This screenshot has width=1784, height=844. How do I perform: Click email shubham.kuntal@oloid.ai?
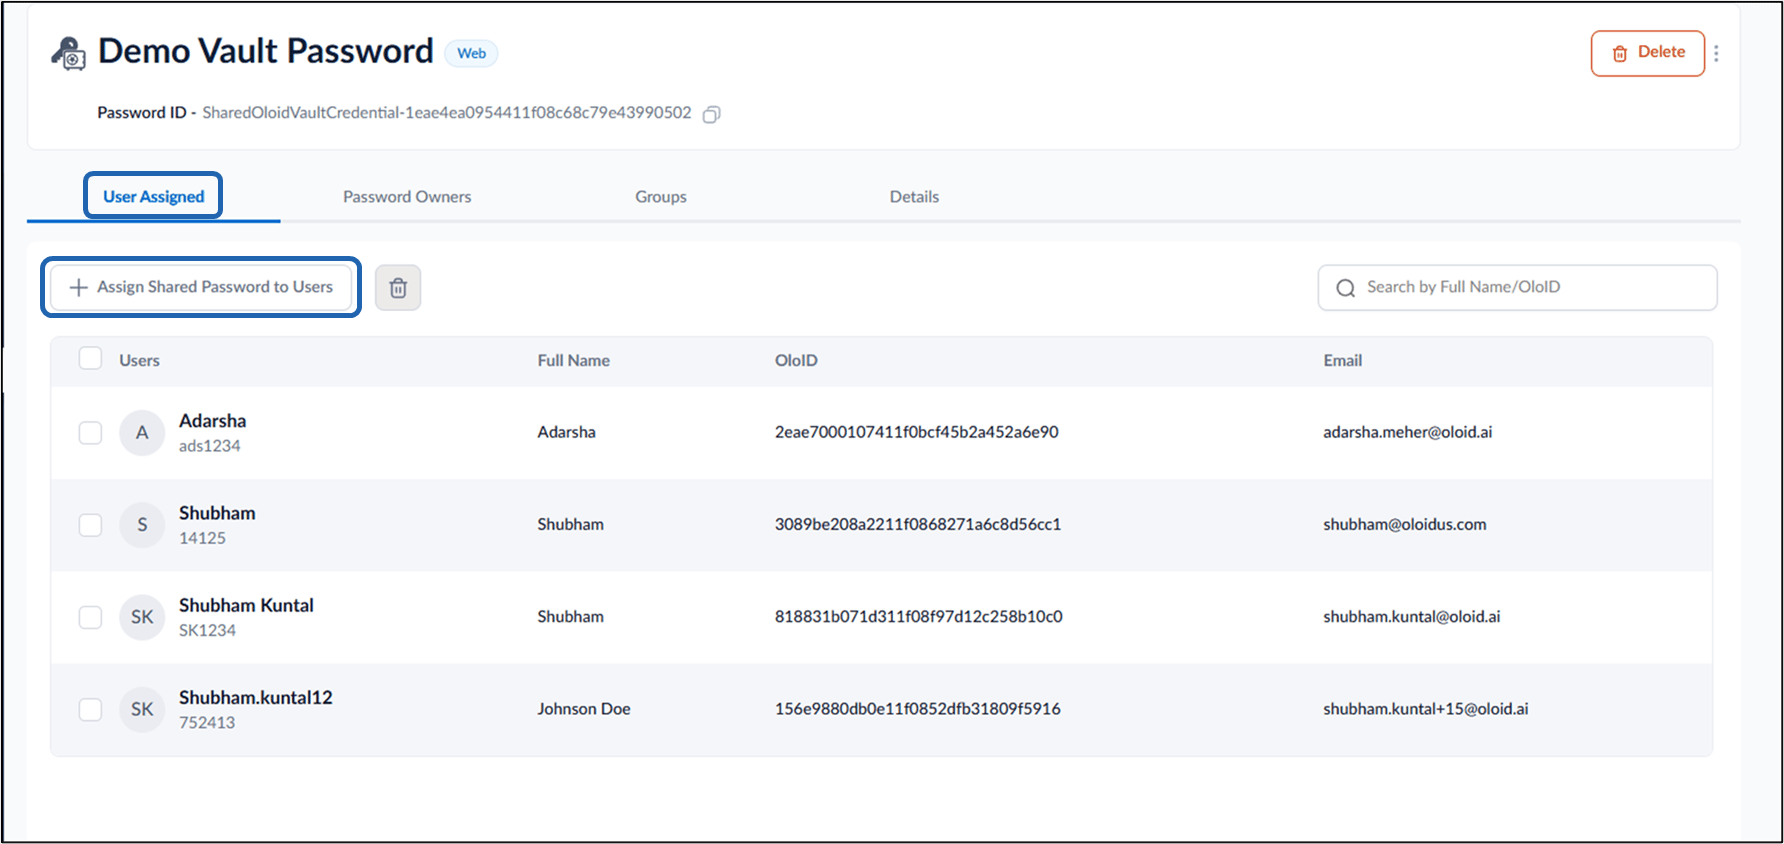(x=1411, y=616)
